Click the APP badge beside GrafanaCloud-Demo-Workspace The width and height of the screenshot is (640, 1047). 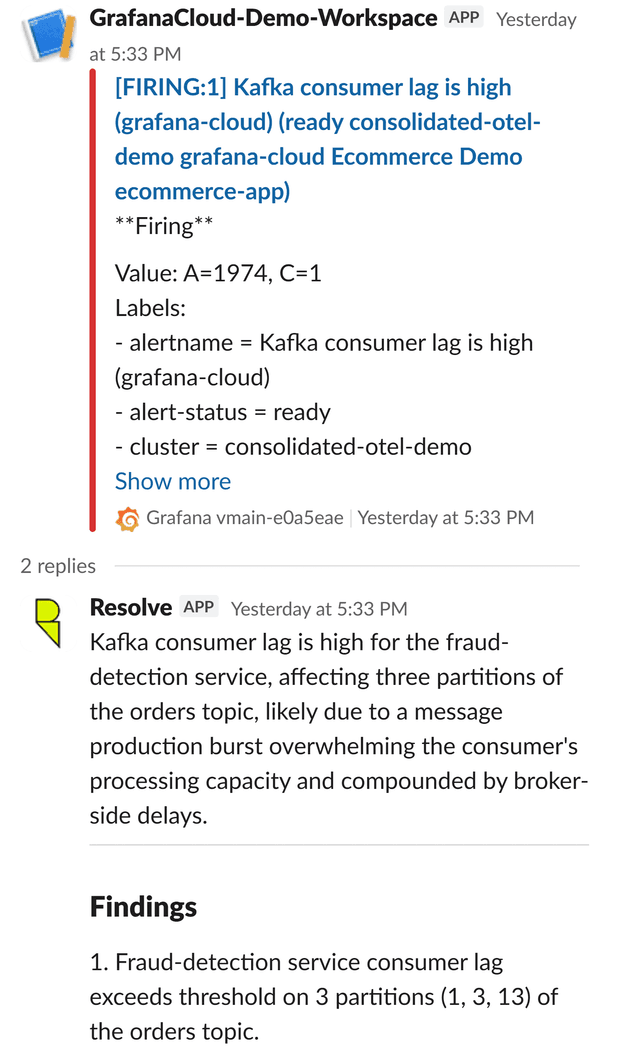click(x=463, y=17)
